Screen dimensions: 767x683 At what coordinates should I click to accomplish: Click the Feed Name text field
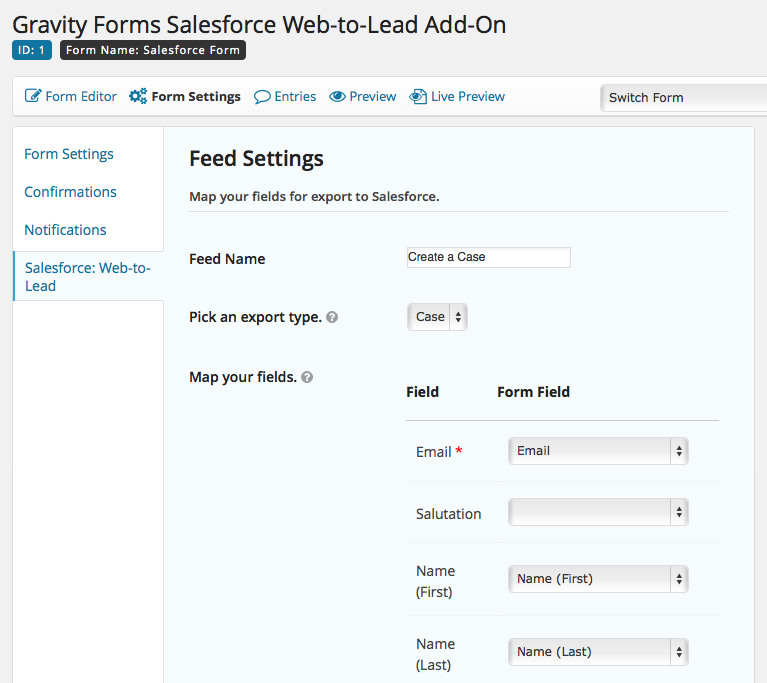(x=488, y=258)
